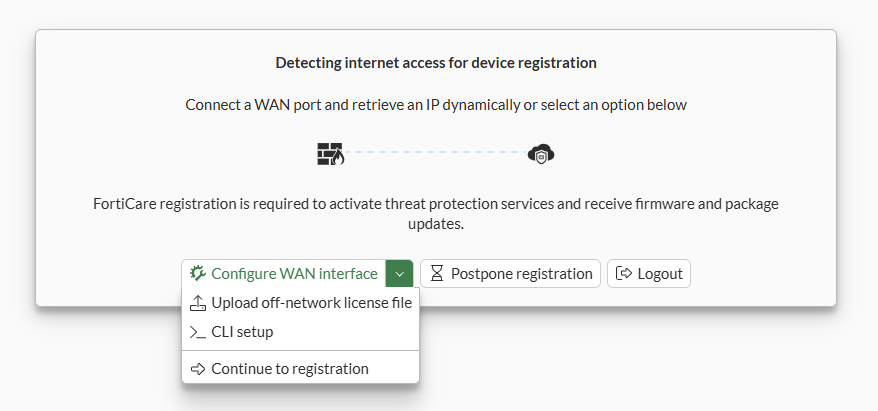Screen dimensions: 878x411
Task: Click the dashed connection line between icons
Action: coord(436,153)
